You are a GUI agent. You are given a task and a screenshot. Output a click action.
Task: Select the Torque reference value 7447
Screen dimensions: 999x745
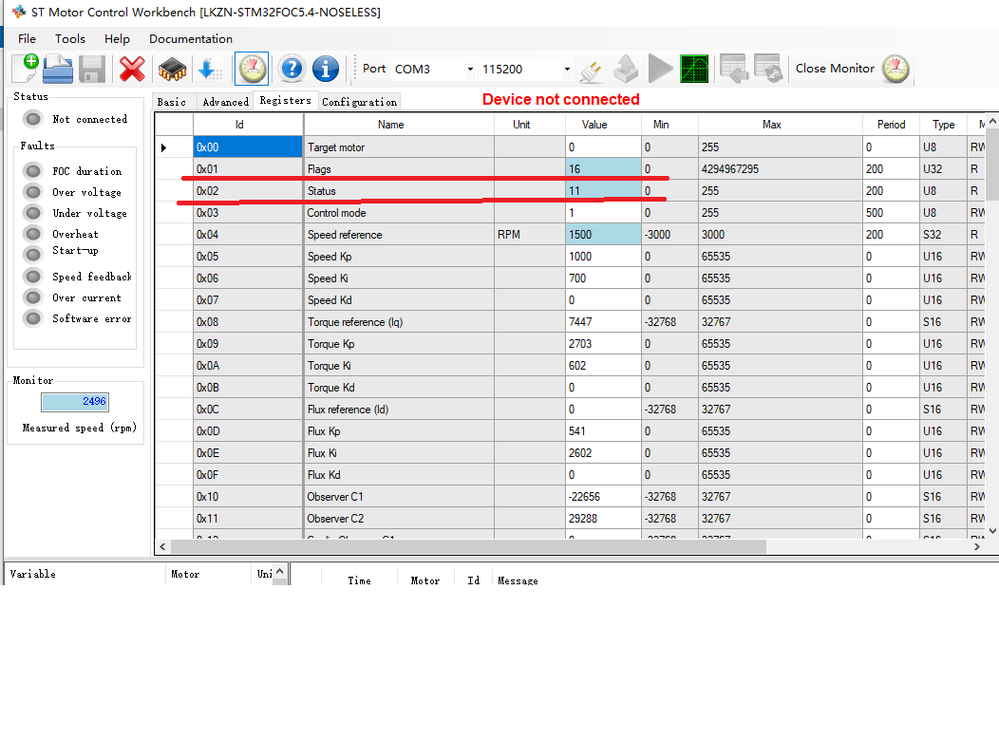603,322
